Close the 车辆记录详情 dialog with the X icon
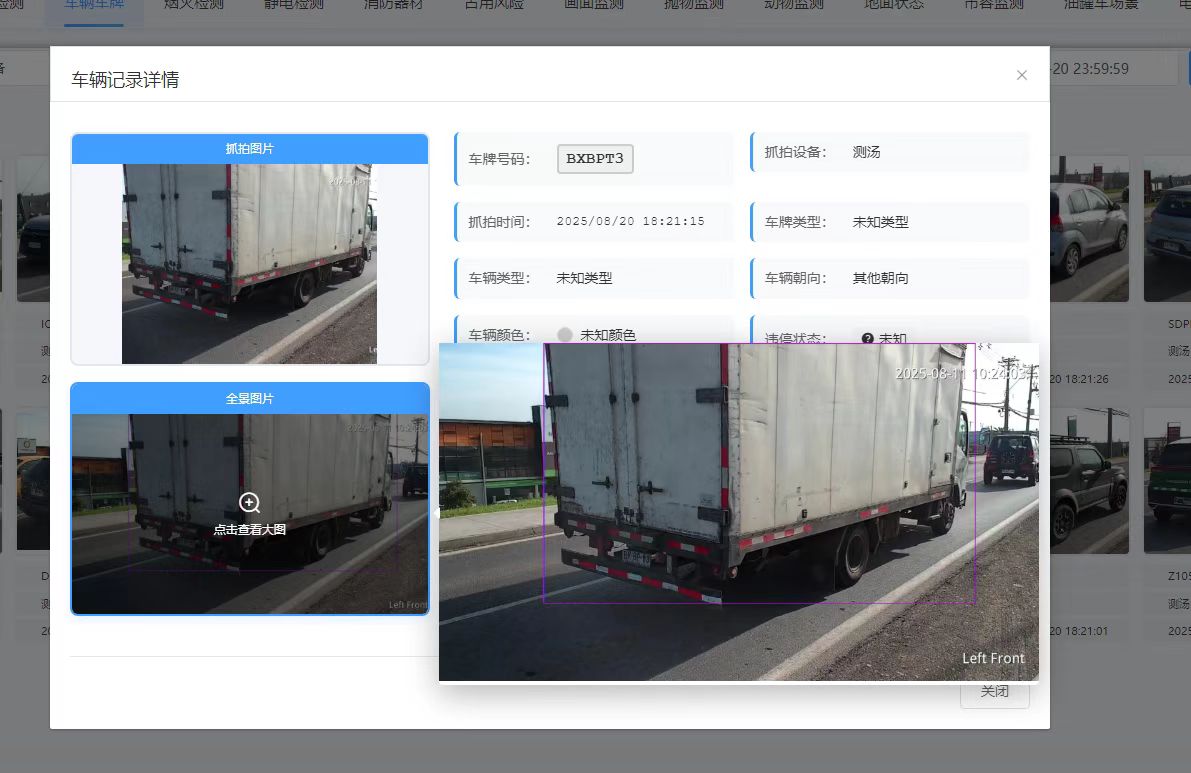Viewport: 1191px width, 773px height. pos(1022,74)
